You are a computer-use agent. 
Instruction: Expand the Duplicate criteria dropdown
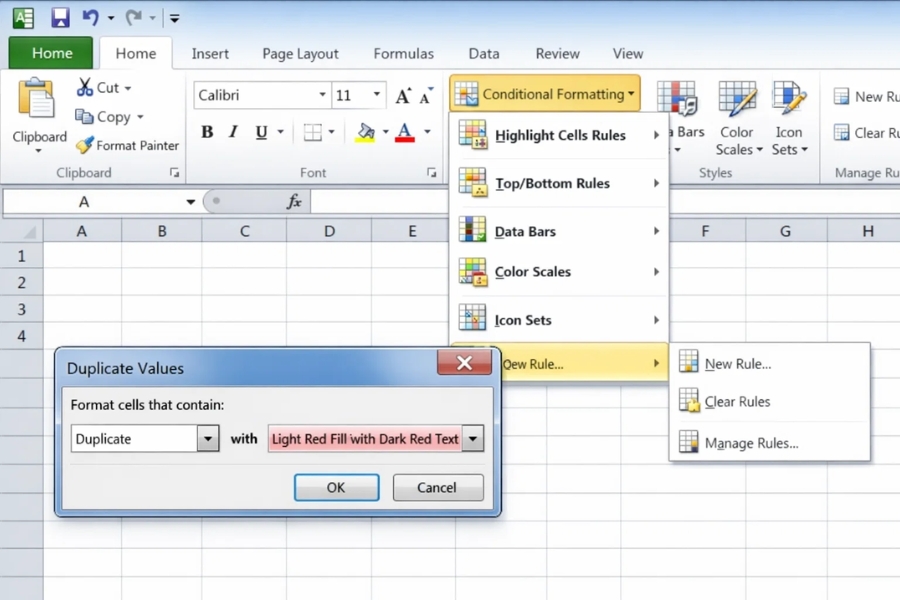(208, 438)
